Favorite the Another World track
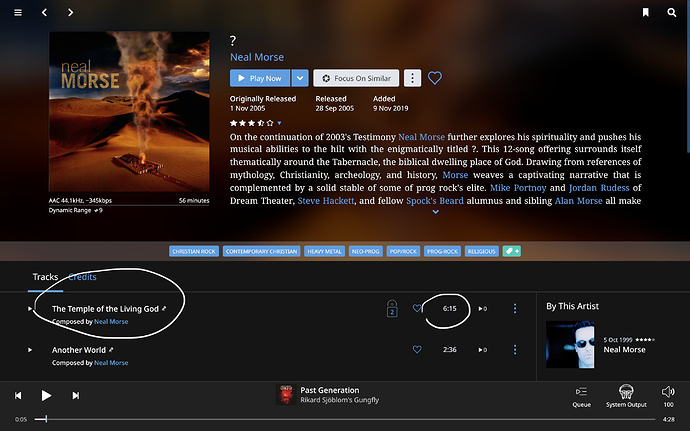Viewport: 690px width, 431px height. pyautogui.click(x=417, y=350)
